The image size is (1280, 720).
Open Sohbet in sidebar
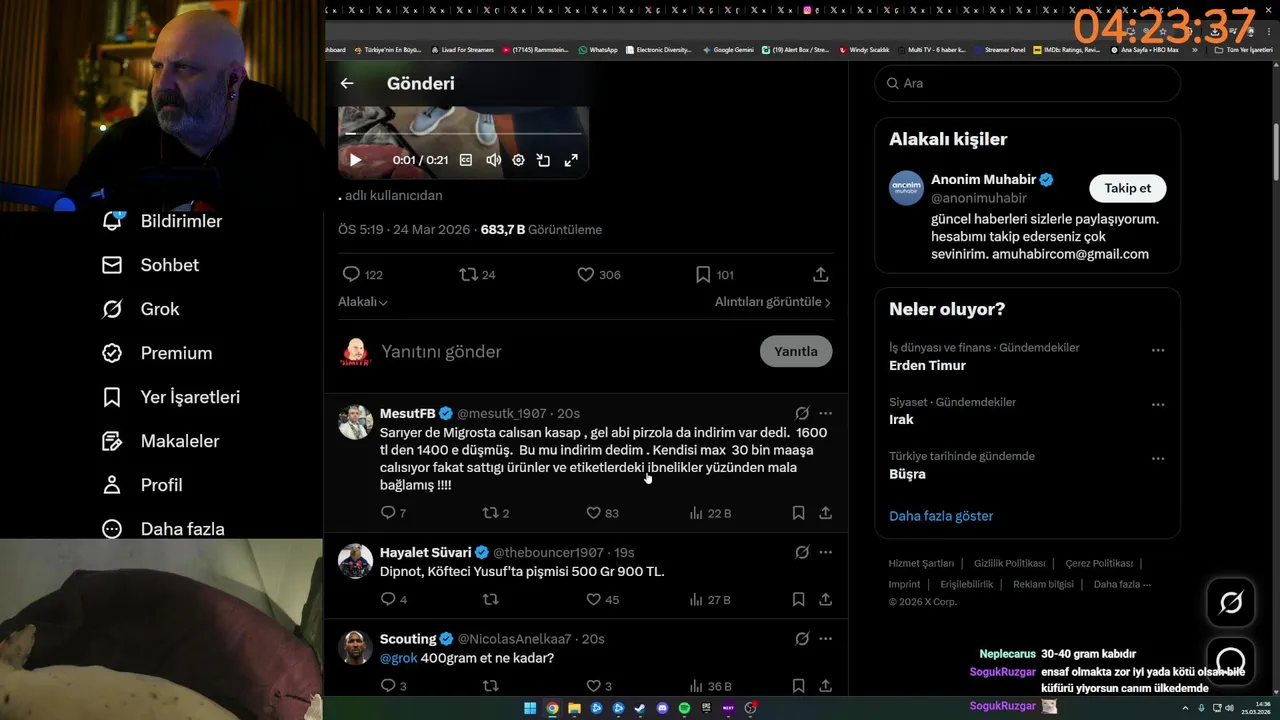(x=150, y=265)
